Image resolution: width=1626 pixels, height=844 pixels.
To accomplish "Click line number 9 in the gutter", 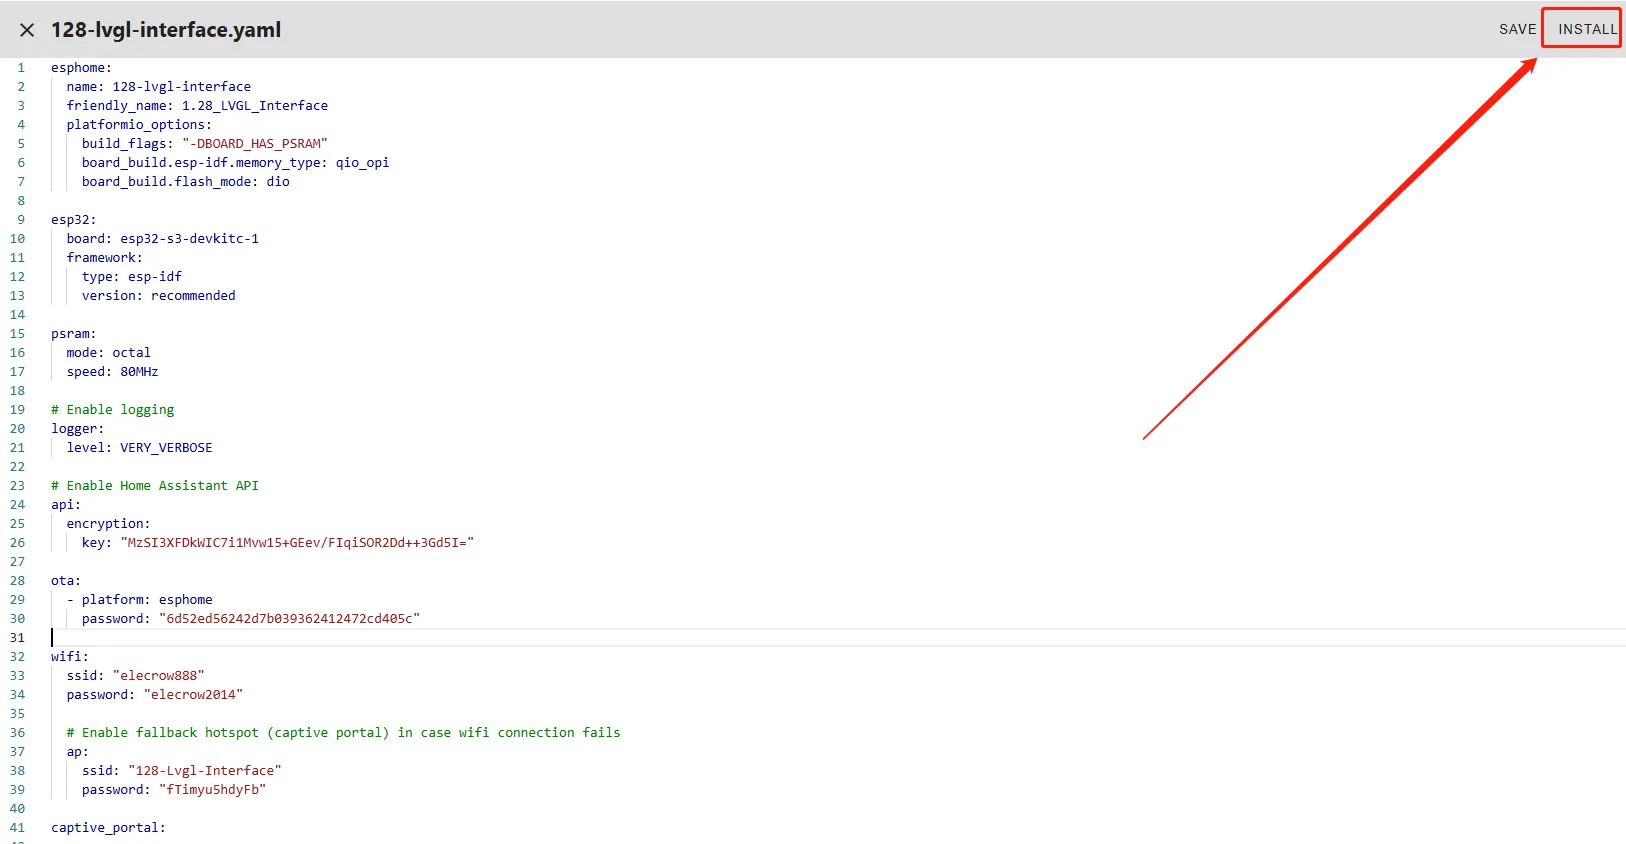I will 21,220.
